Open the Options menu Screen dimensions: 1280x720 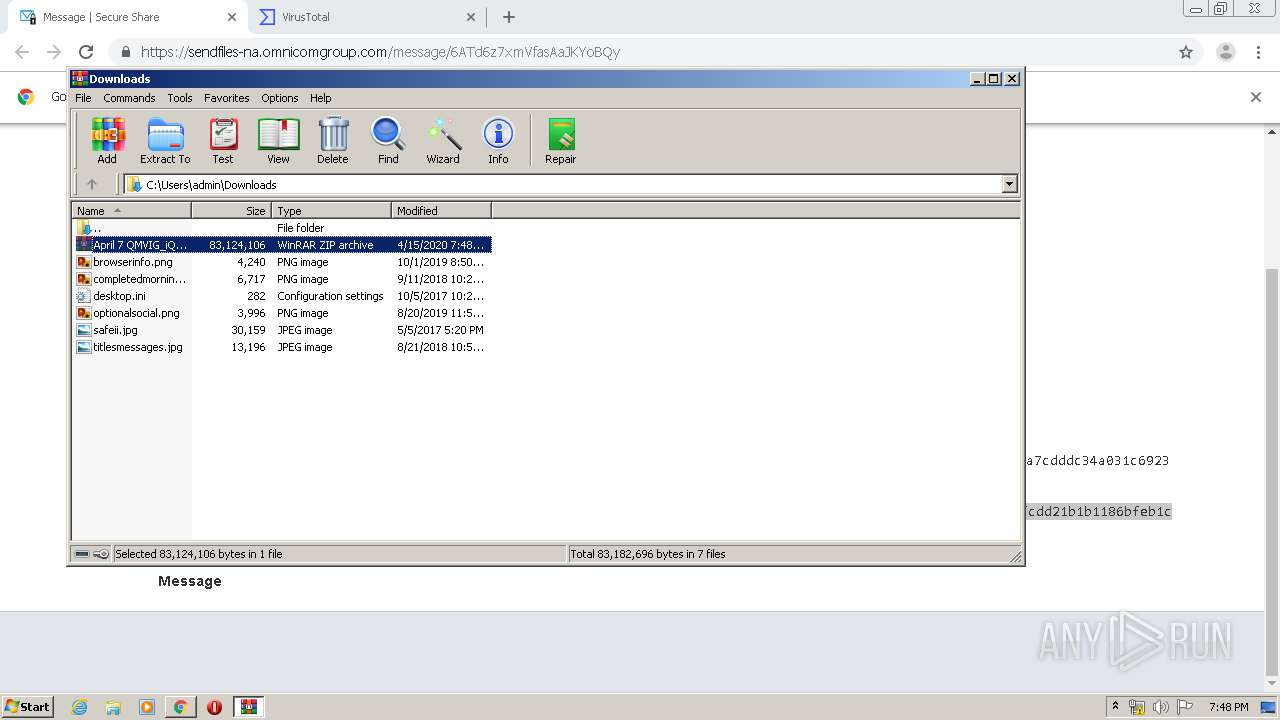point(280,98)
